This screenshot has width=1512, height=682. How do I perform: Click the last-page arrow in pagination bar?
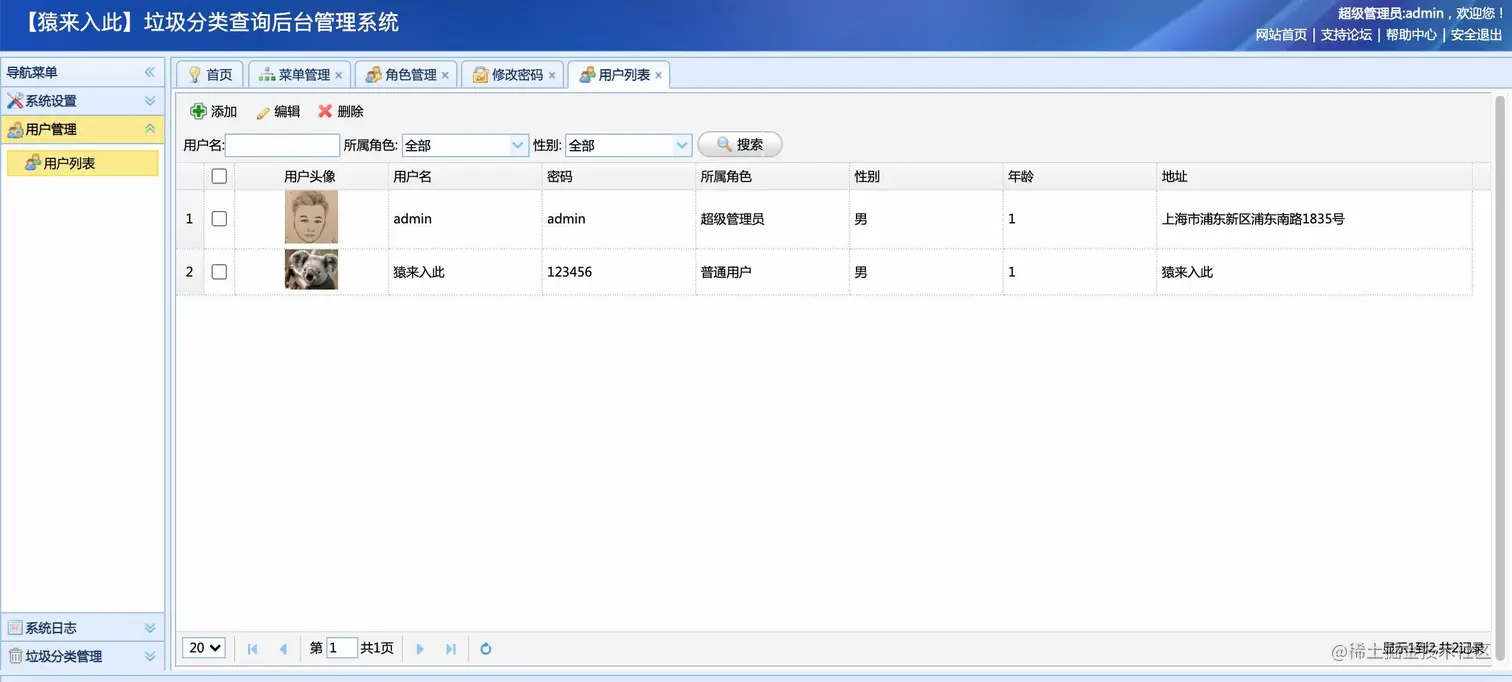pos(452,648)
